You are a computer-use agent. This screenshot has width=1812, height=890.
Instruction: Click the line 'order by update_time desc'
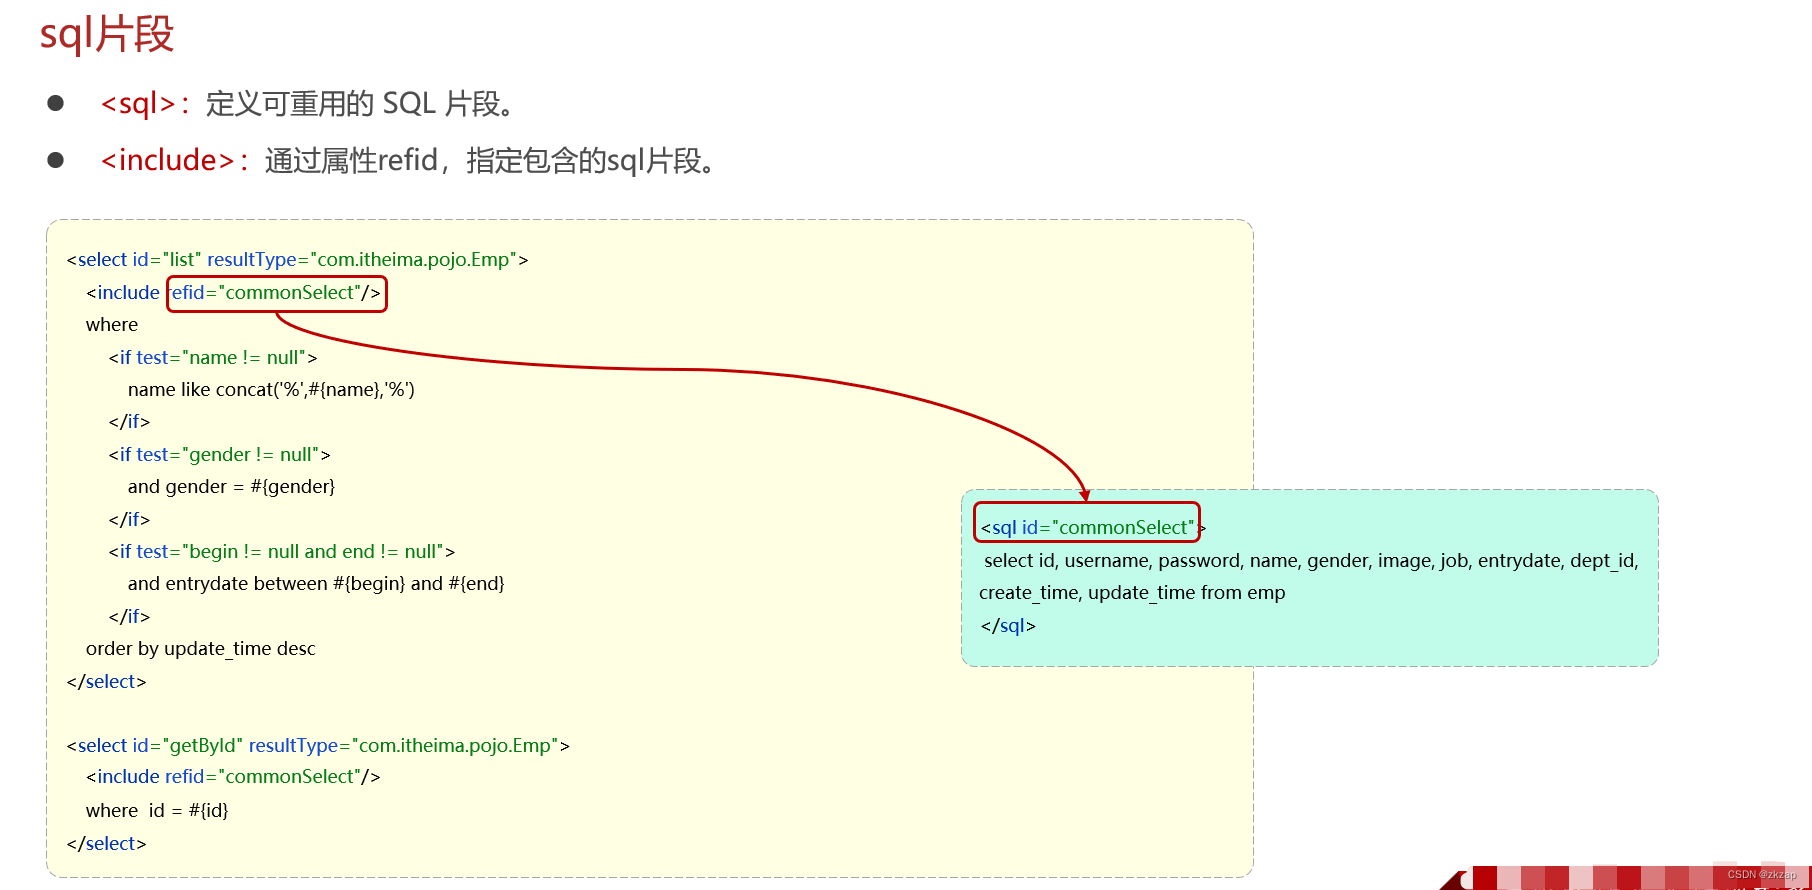click(201, 649)
